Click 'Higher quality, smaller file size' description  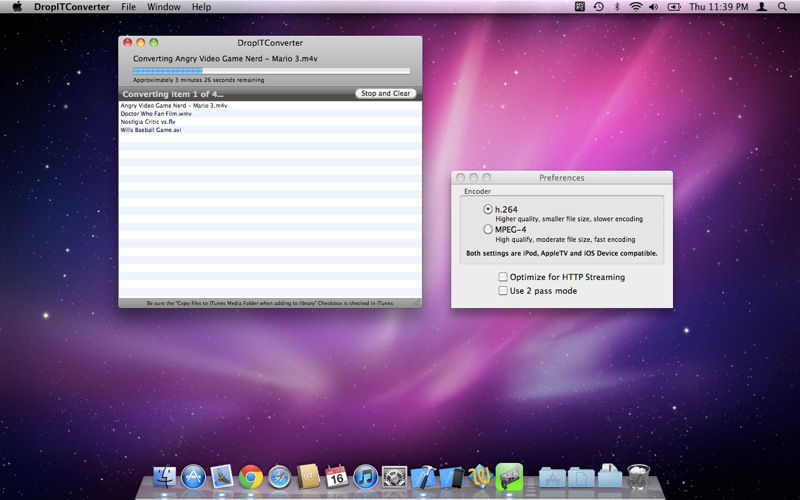tap(569, 219)
